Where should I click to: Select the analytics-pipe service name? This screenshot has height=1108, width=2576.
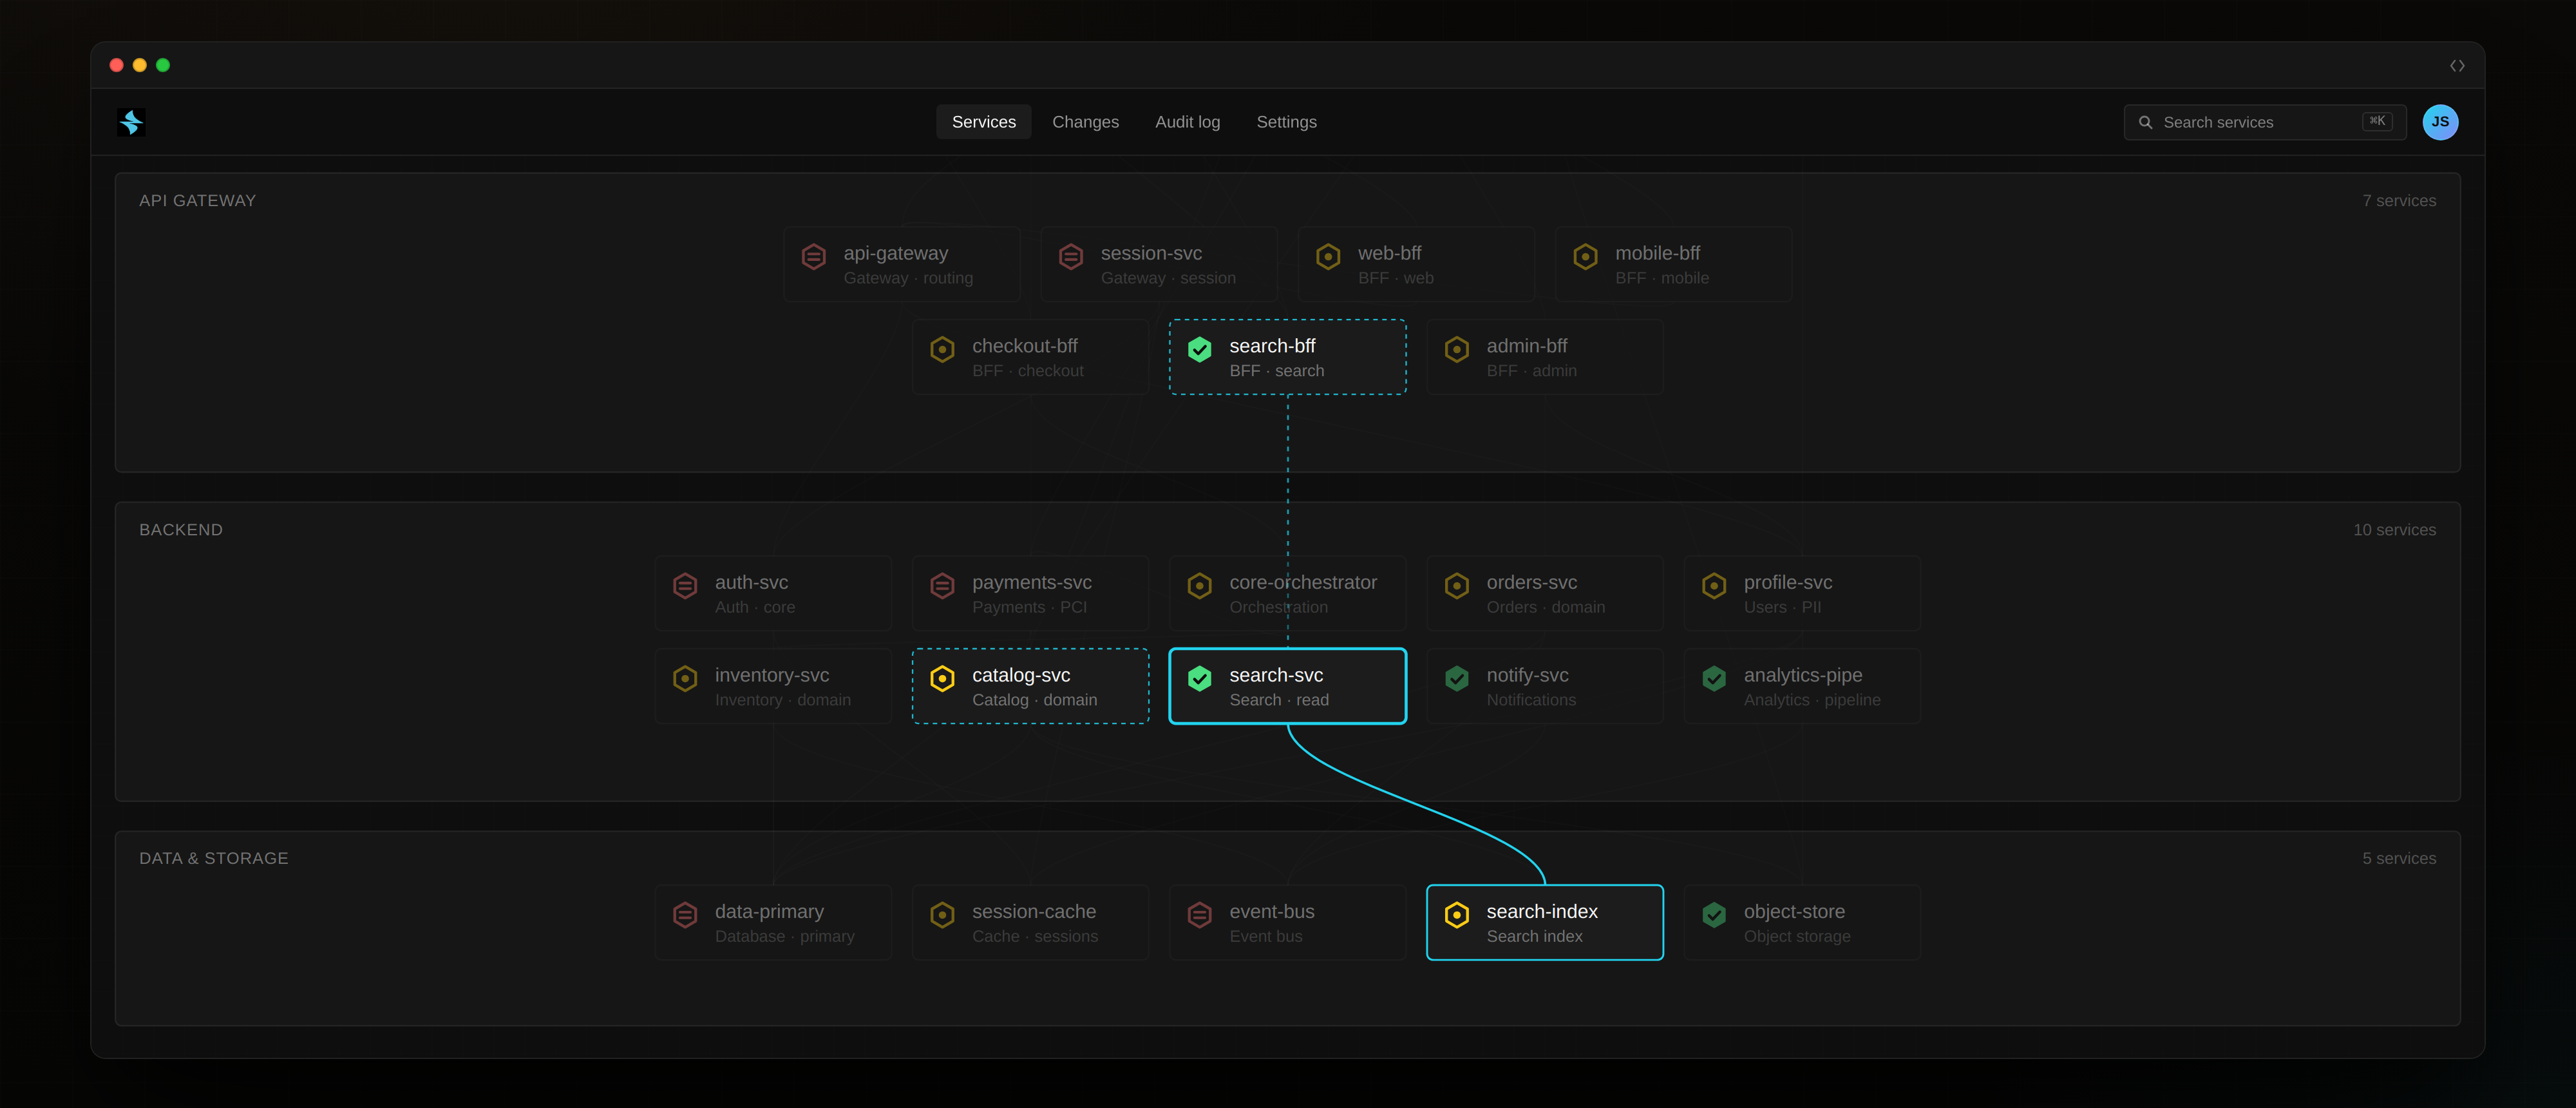pos(1802,675)
